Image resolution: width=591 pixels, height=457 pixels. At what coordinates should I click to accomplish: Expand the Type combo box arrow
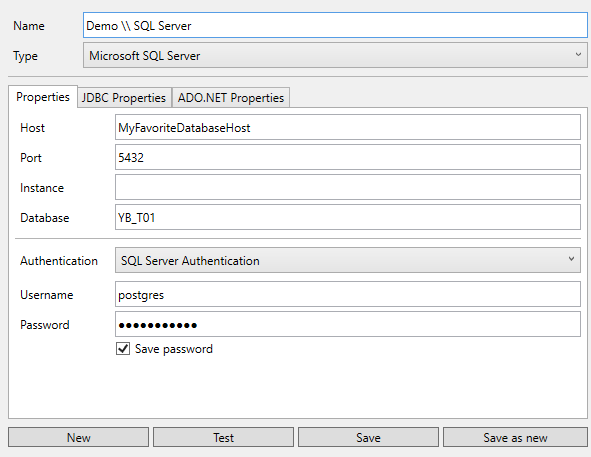coord(578,55)
